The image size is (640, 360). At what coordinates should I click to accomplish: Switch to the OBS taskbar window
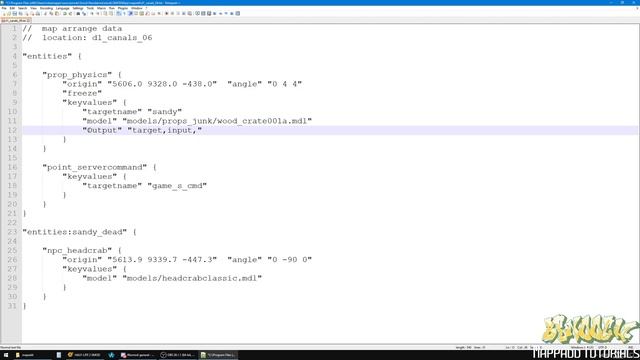(x=177, y=355)
